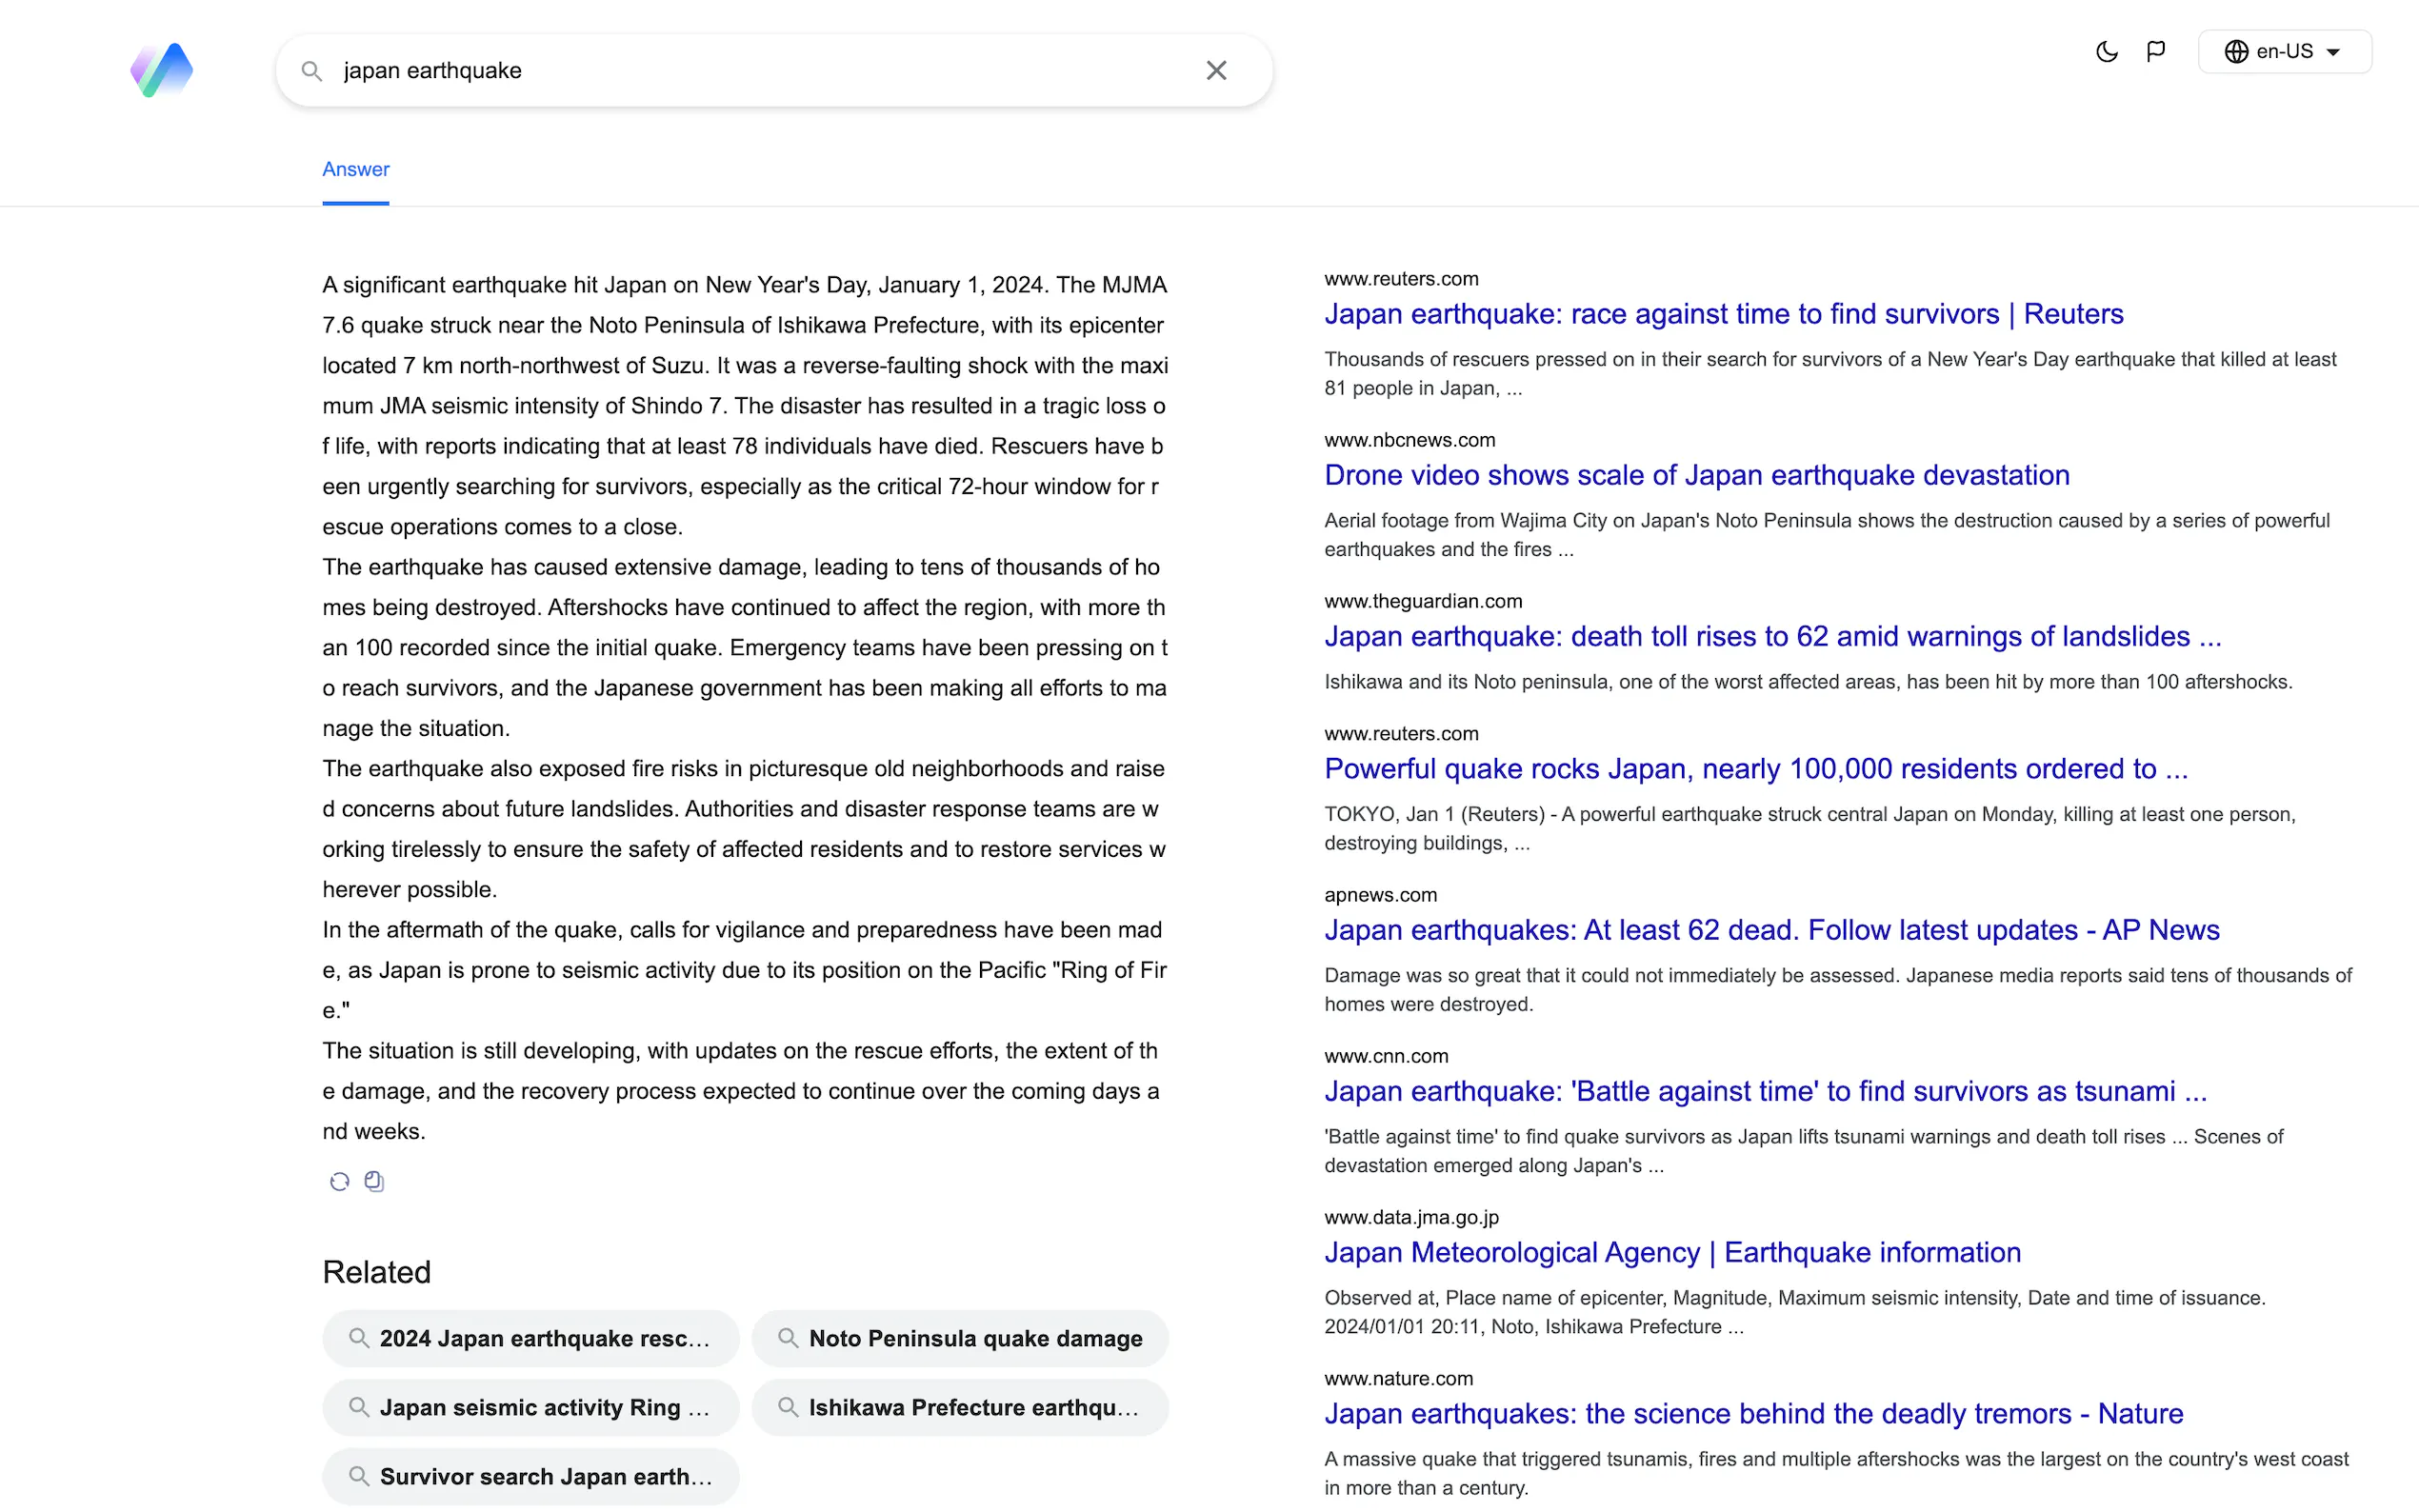Viewport: 2419px width, 1512px height.
Task: Toggle dark mode with the moon icon
Action: pyautogui.click(x=2106, y=52)
